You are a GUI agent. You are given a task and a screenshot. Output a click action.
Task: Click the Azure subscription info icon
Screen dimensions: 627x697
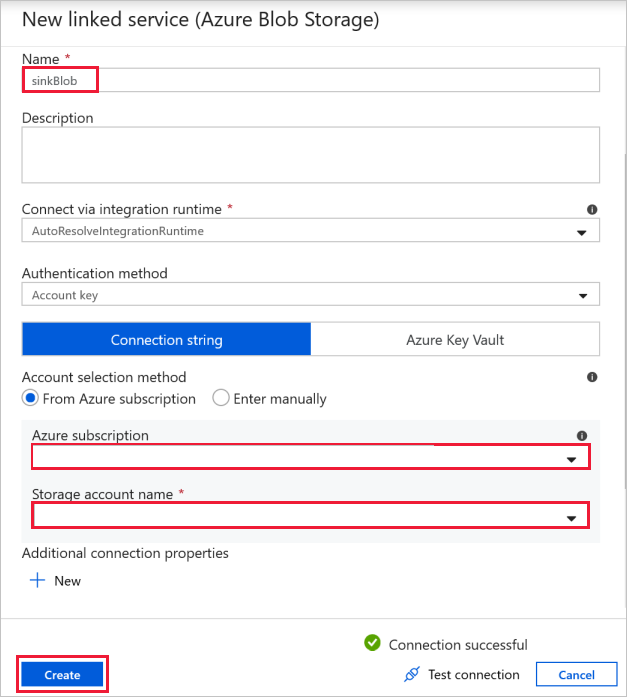582,436
